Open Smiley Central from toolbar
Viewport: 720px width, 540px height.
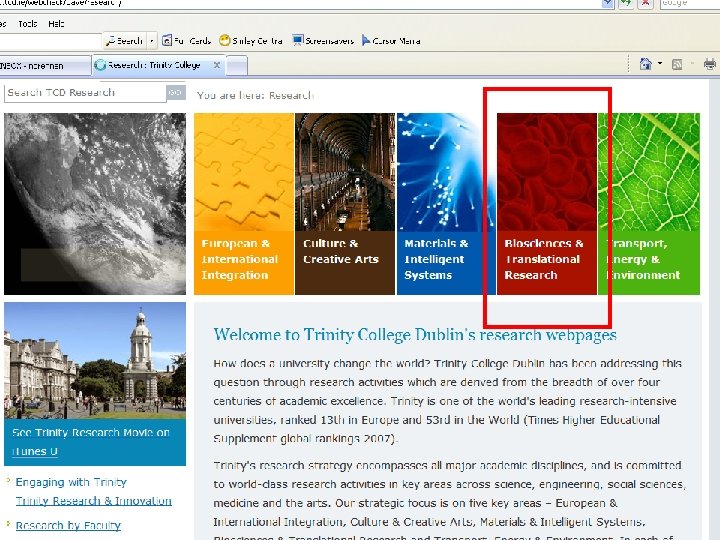pyautogui.click(x=251, y=41)
